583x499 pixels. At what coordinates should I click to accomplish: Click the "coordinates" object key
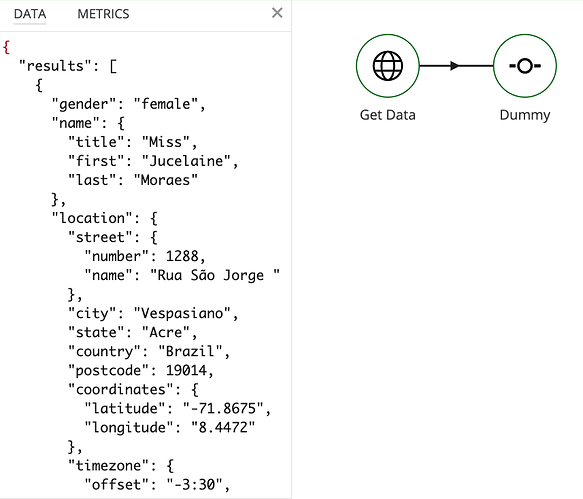(120, 389)
